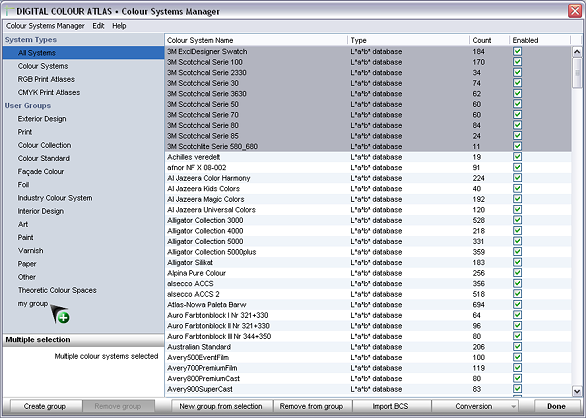This screenshot has width=586, height=418.
Task: Open the Paper user group
Action: (27, 264)
